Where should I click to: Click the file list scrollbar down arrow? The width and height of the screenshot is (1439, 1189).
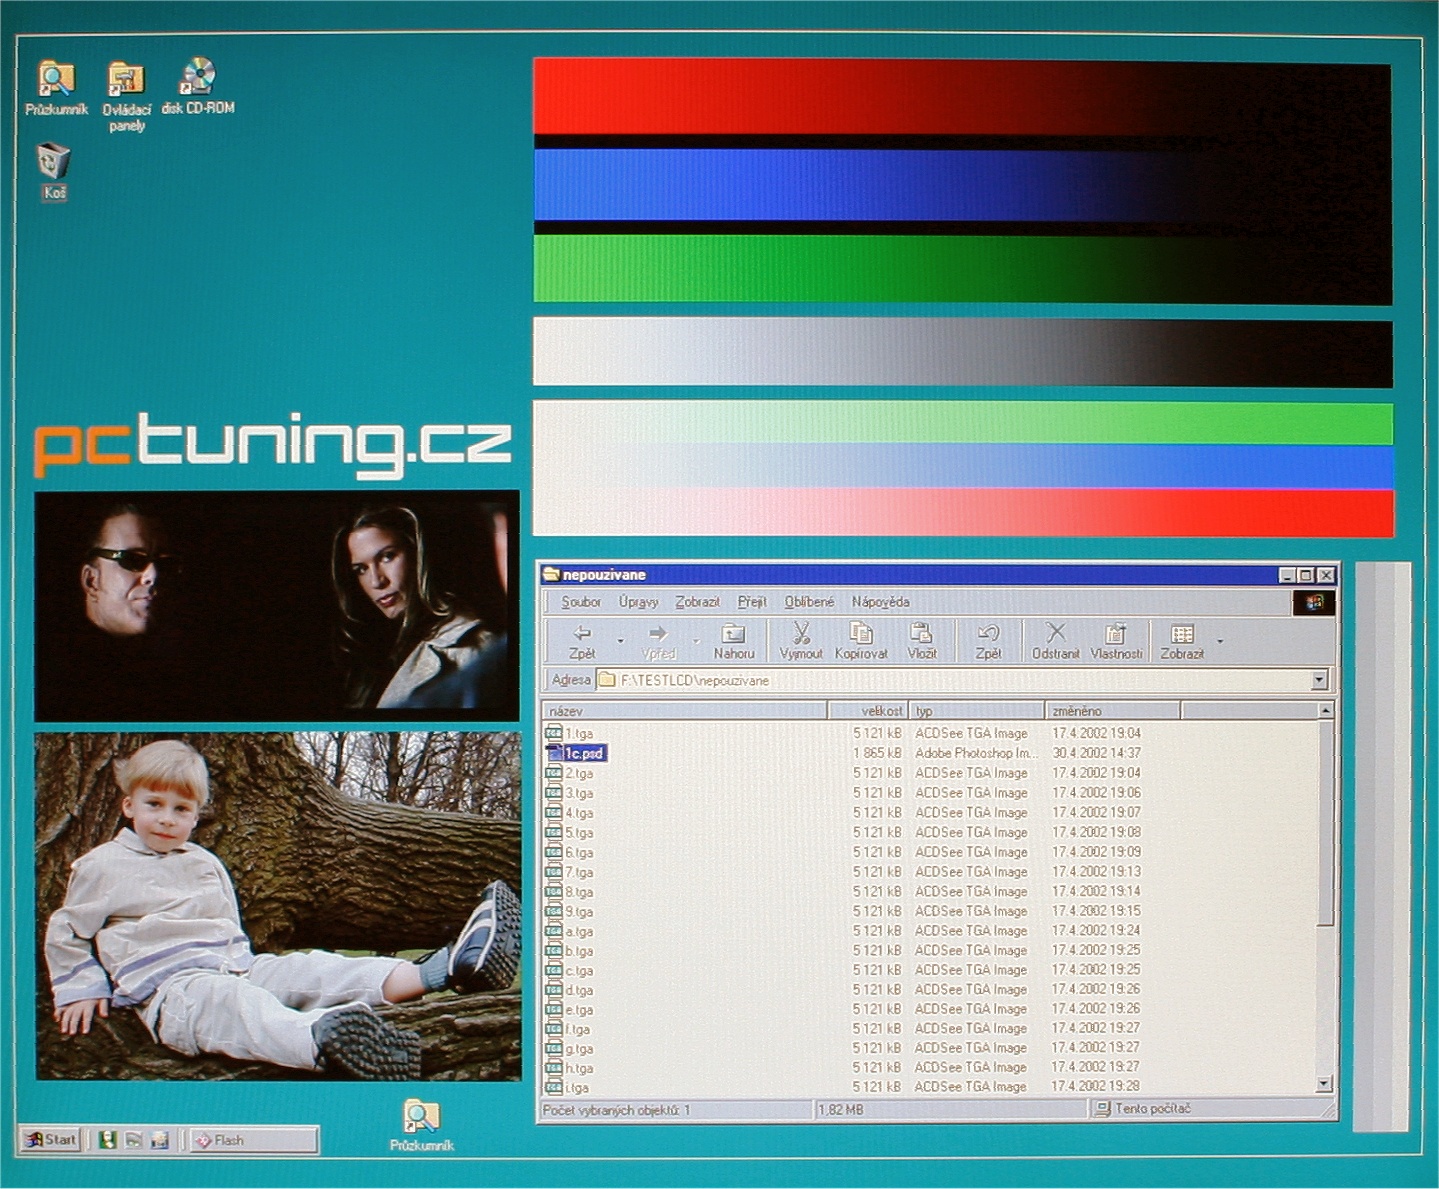(x=1326, y=1084)
